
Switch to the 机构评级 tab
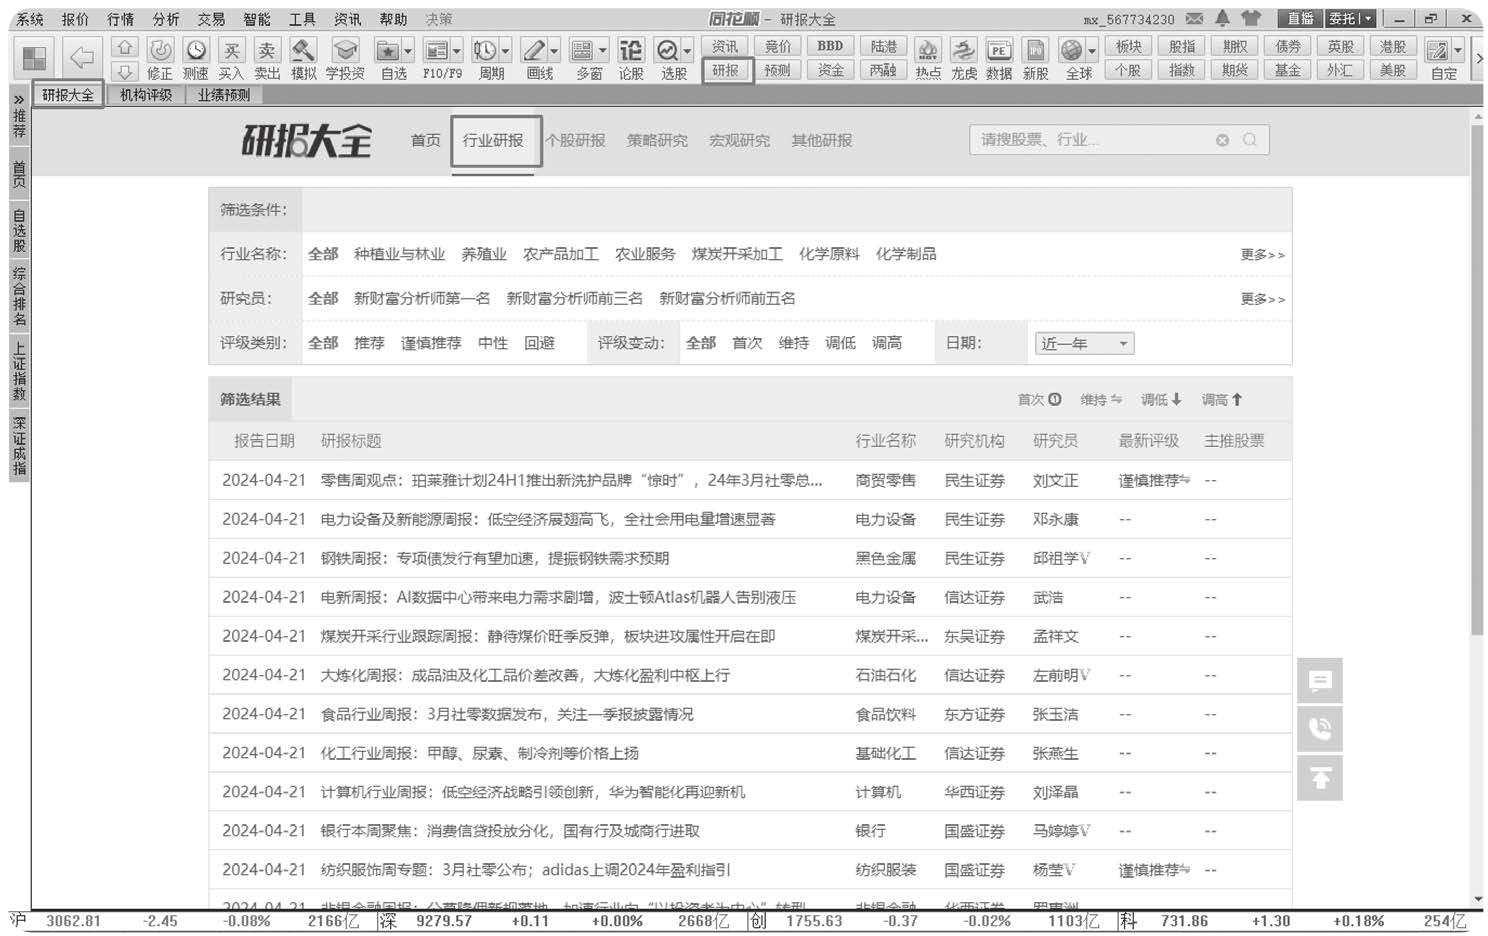146,95
